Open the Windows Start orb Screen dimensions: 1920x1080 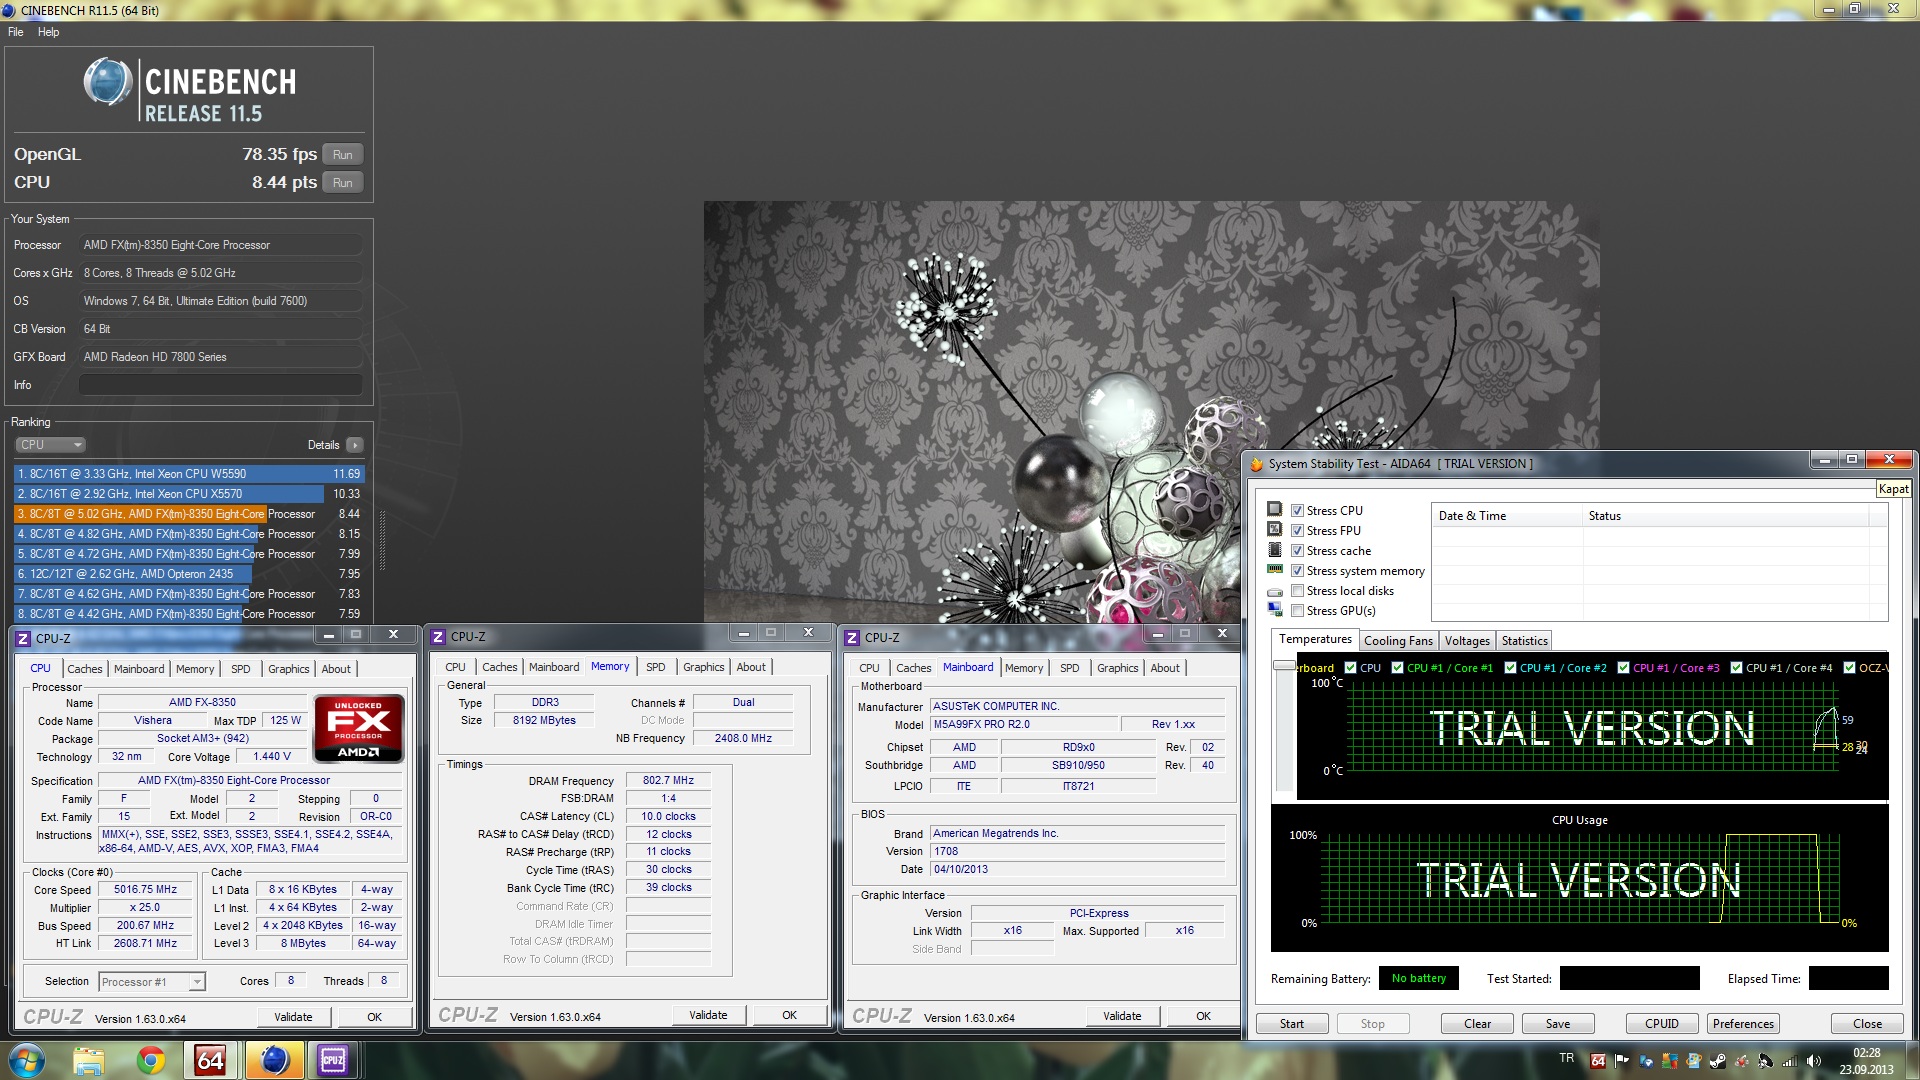pyautogui.click(x=25, y=1060)
